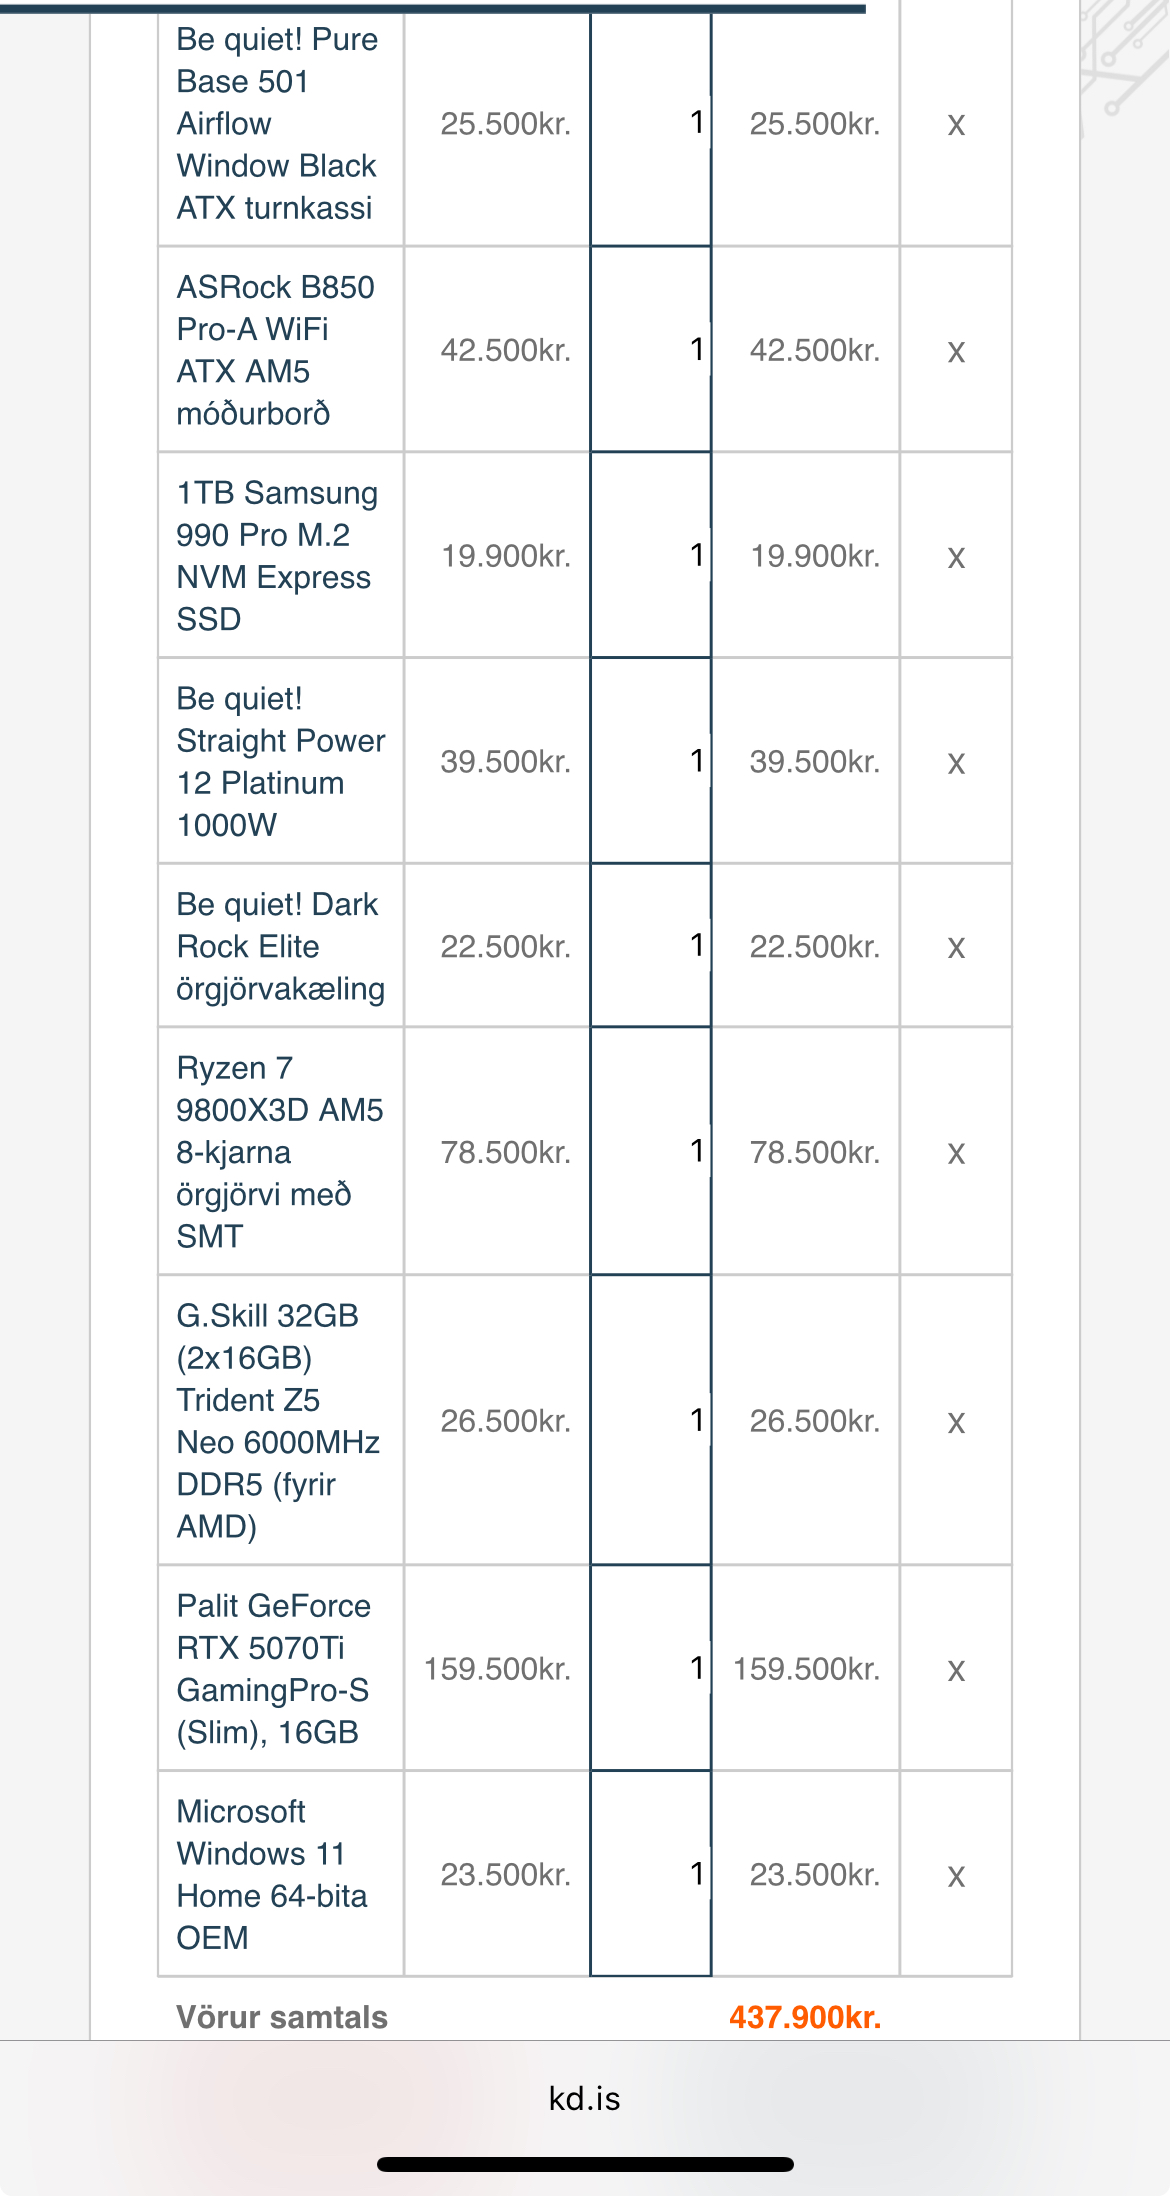Remove ASRock B850 Pro-A WiFi motherboard
The height and width of the screenshot is (2196, 1170).
[956, 351]
